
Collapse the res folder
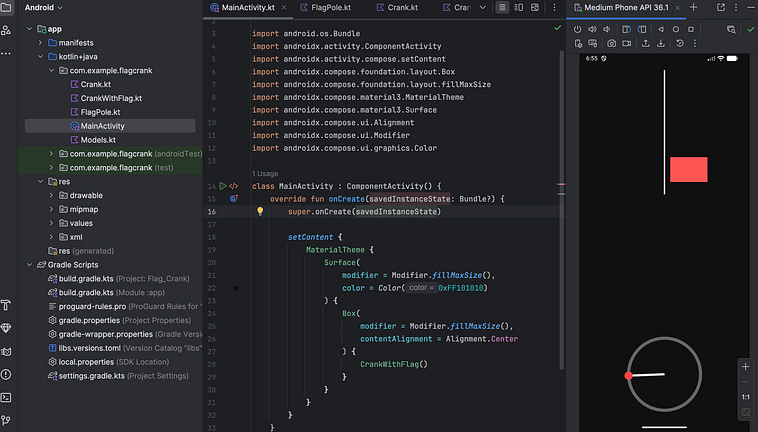tap(41, 182)
